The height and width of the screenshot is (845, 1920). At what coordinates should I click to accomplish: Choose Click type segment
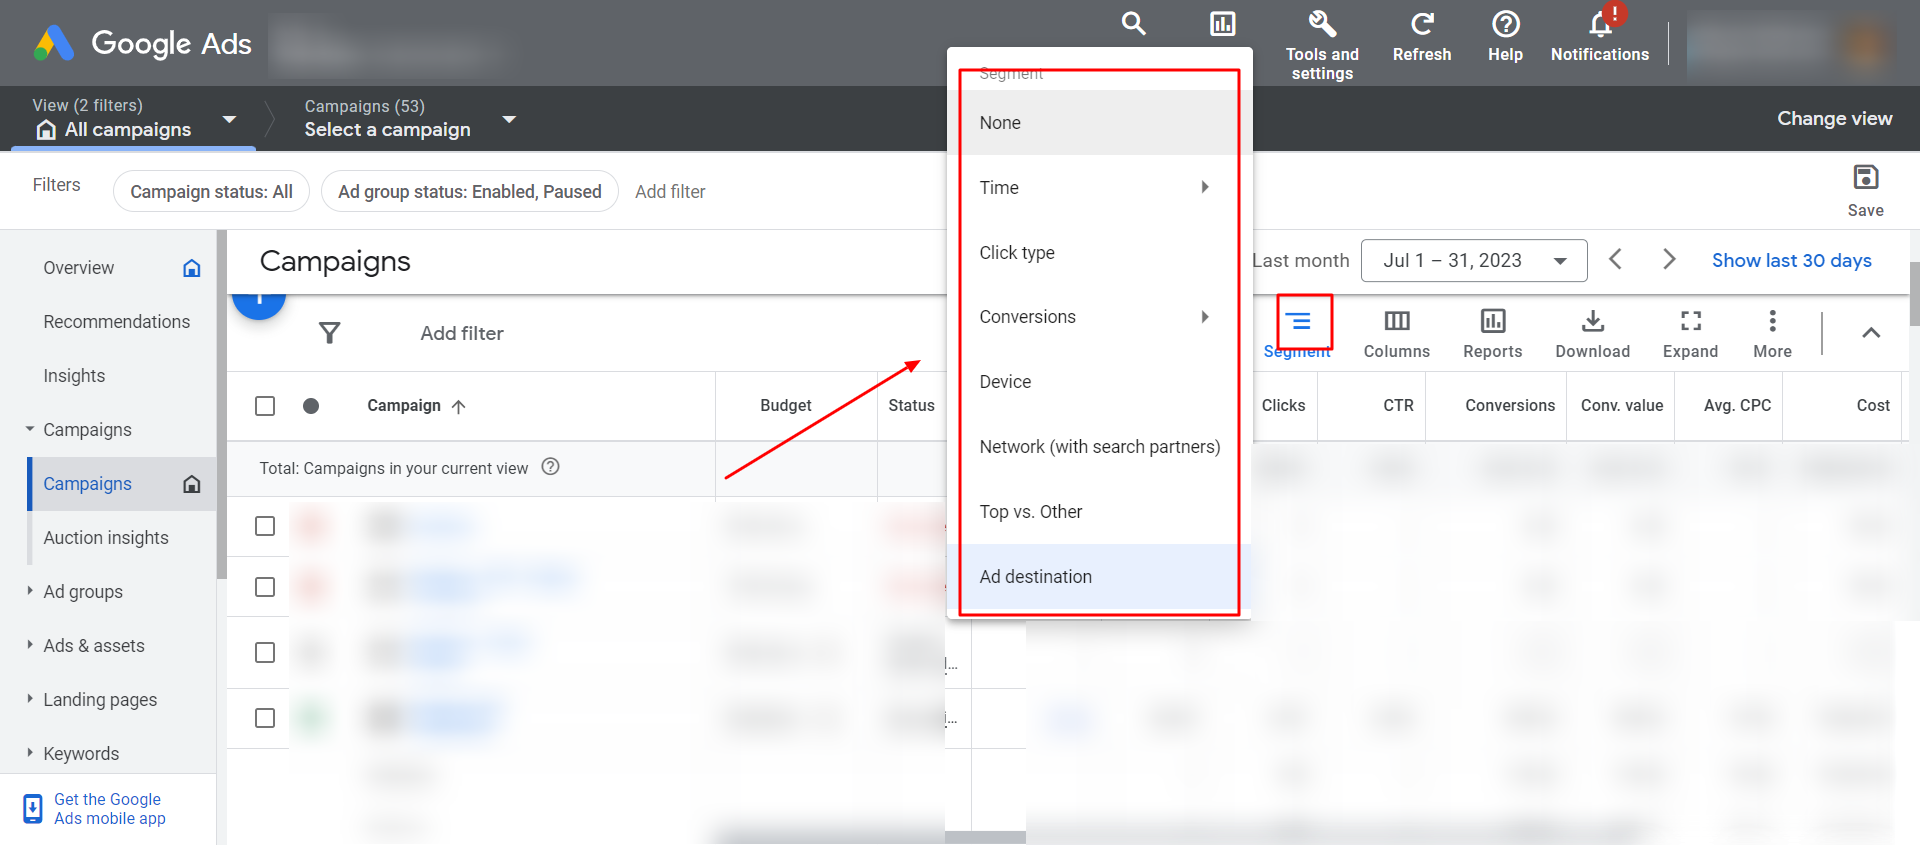tap(1099, 253)
